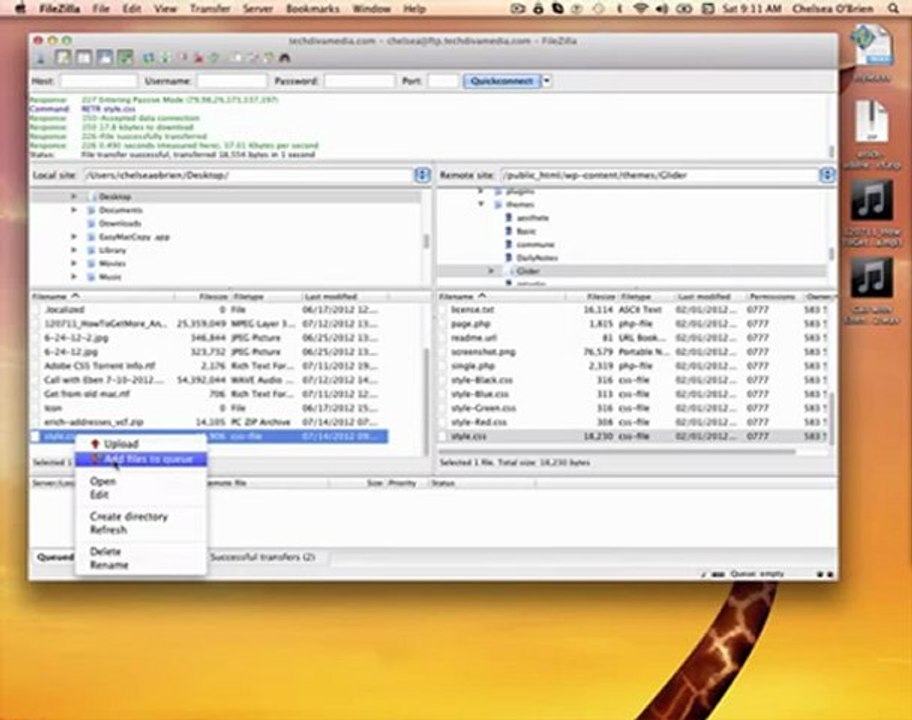Open the Site Manager toolbar icon

point(42,59)
